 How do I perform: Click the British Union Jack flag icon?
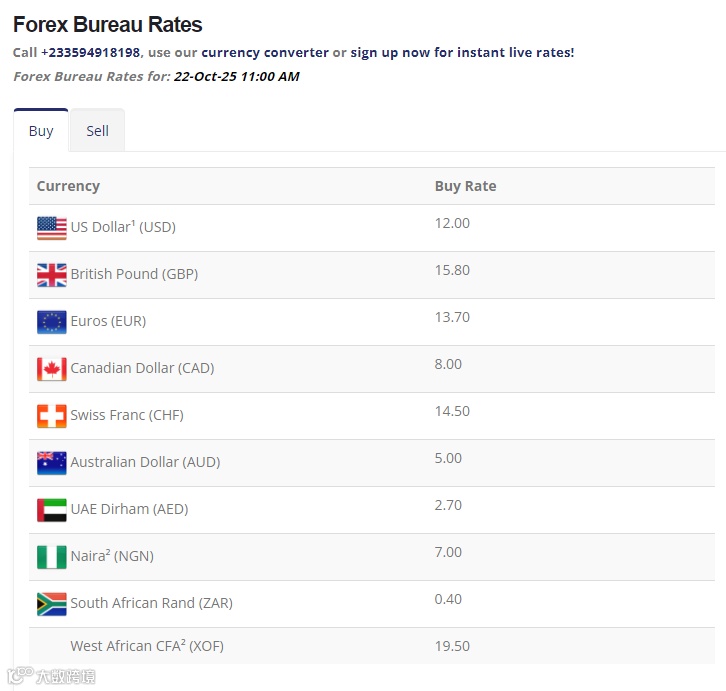tap(52, 275)
